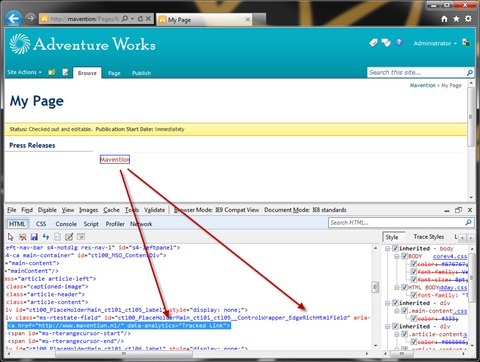Go back with the browser Back arrow
Image resolution: width=480 pixels, height=362 pixels.
(14, 18)
